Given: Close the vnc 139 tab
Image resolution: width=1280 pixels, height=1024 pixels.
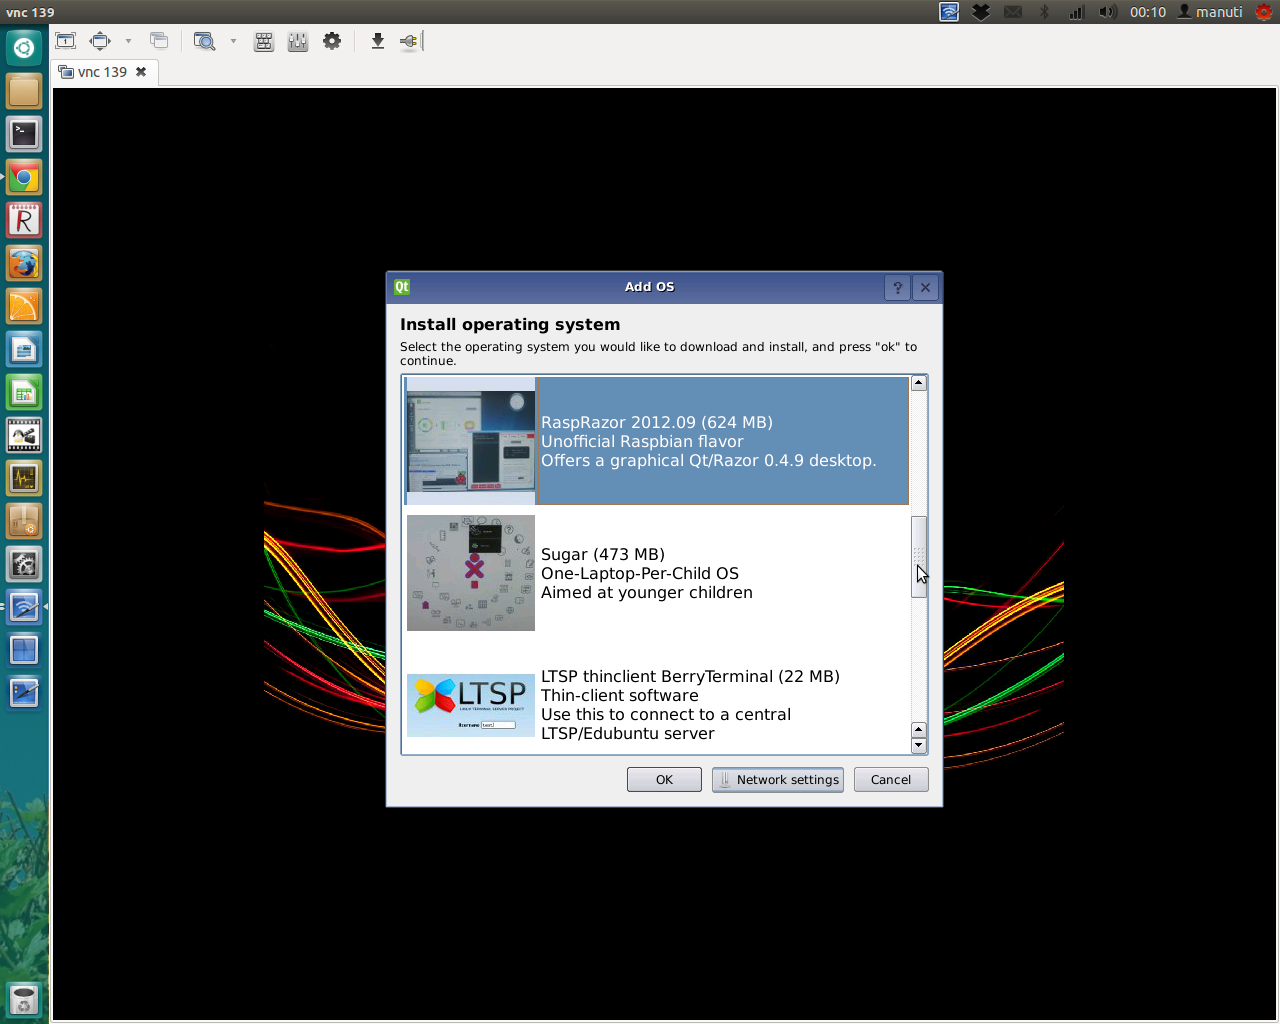Looking at the screenshot, I should 141,72.
